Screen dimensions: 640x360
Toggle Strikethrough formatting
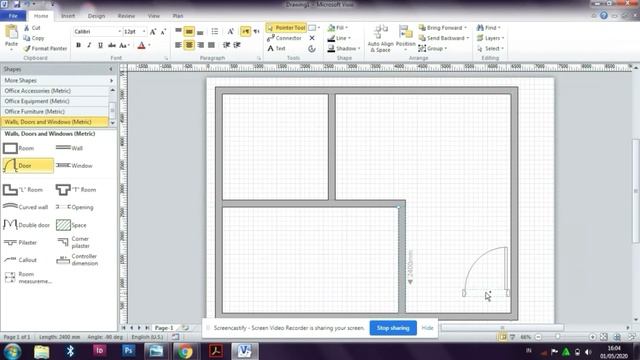(x=111, y=45)
